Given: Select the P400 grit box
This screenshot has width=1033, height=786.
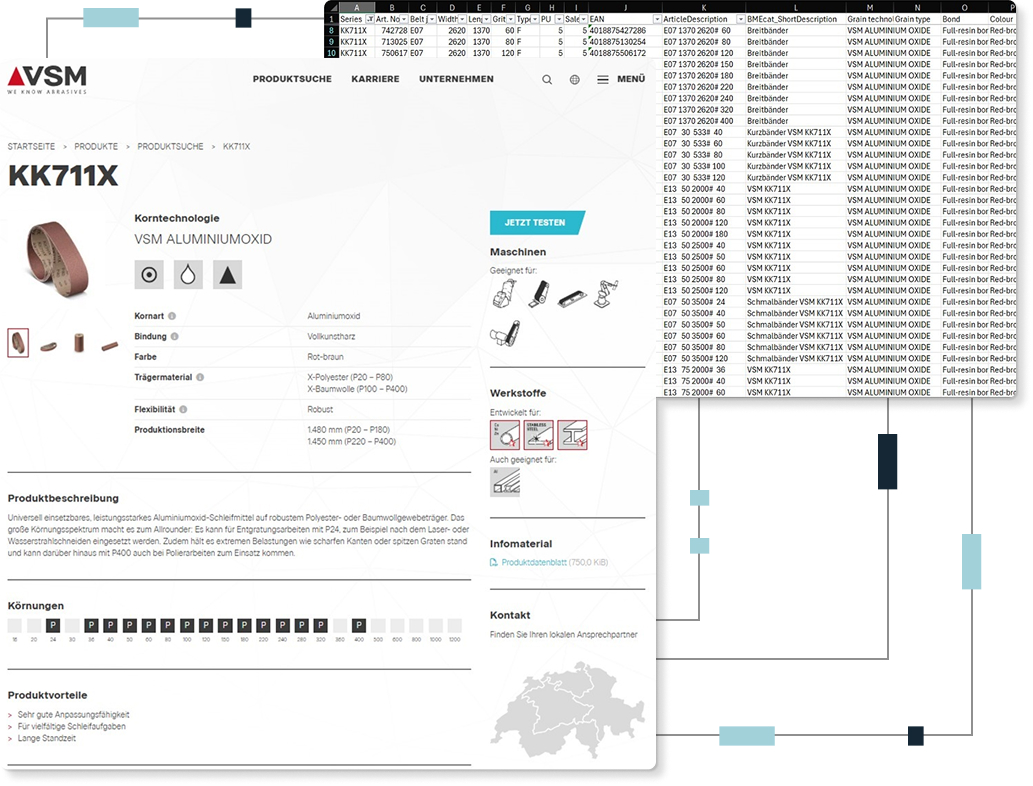Looking at the screenshot, I should [x=359, y=625].
